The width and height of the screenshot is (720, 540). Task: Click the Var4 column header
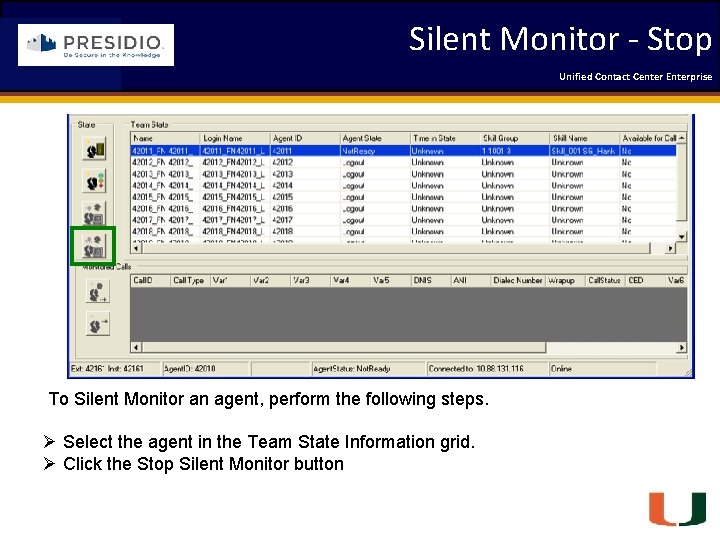tap(351, 281)
